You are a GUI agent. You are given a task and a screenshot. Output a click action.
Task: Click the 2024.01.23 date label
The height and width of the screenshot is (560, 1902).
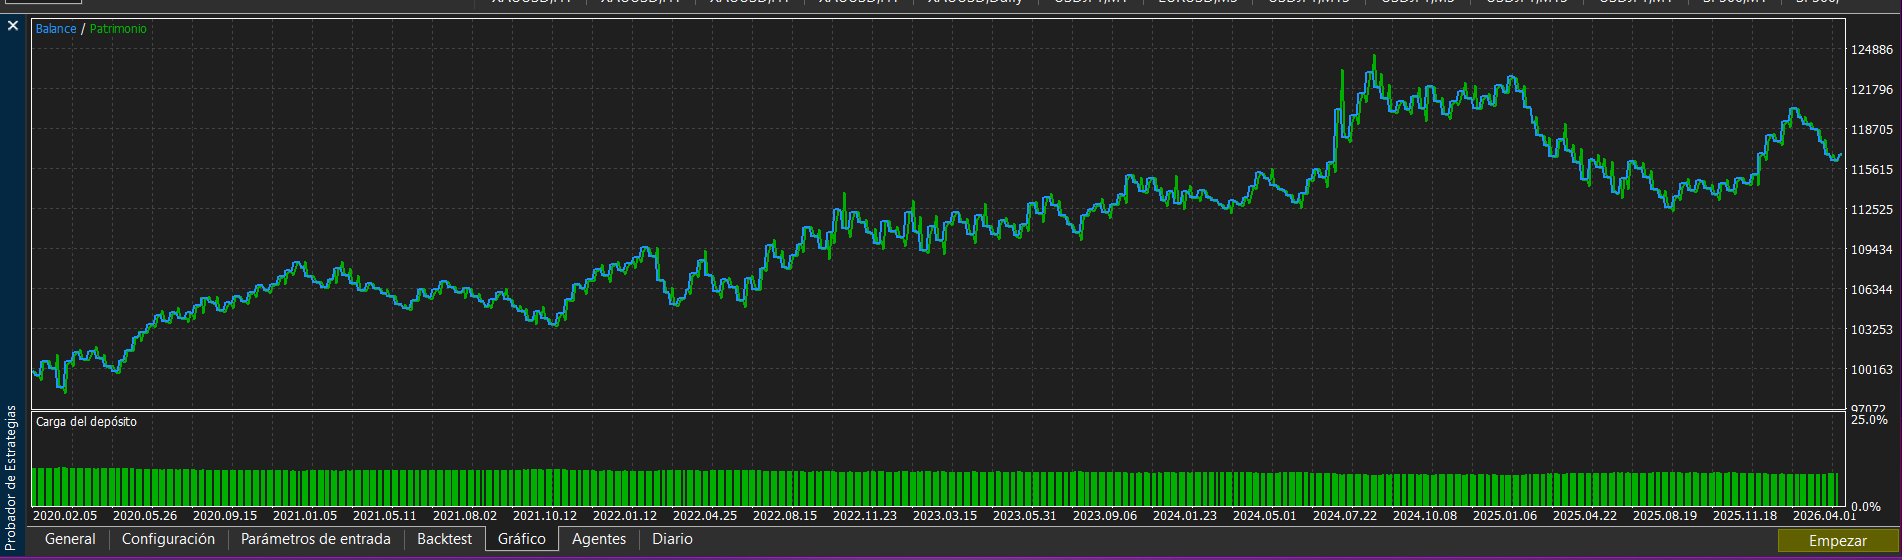[1185, 516]
